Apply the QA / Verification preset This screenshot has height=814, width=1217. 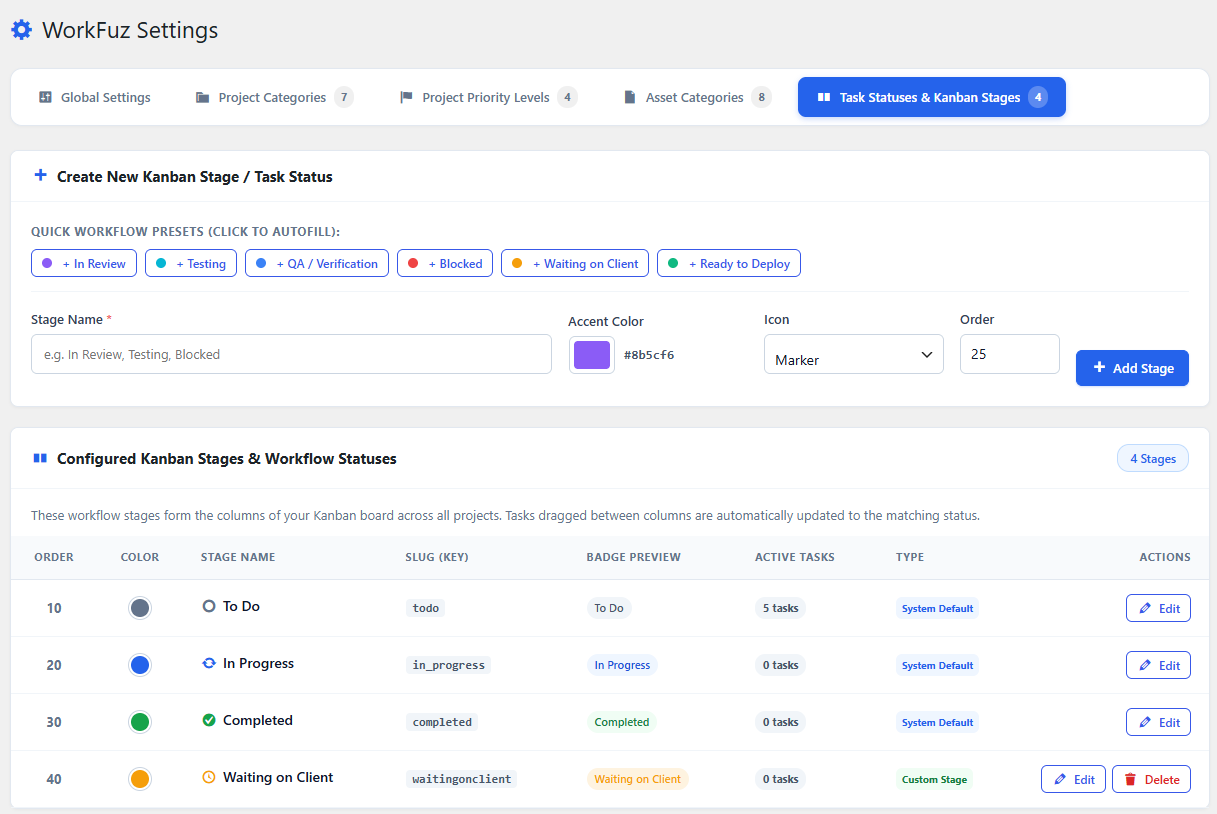[x=317, y=263]
